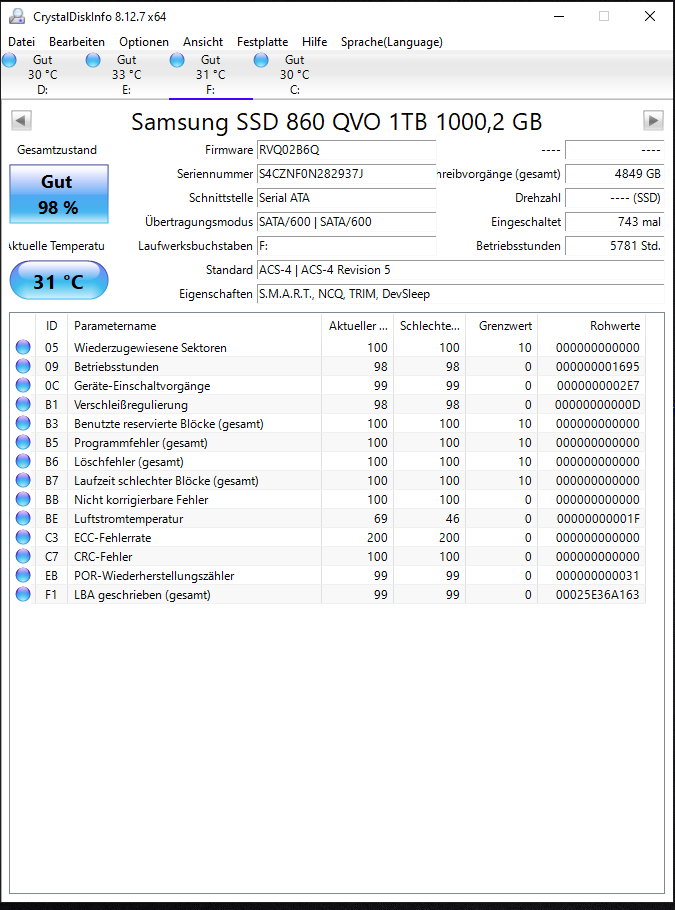Go to the next disk with right arrow
This screenshot has height=910, width=675.
click(654, 121)
